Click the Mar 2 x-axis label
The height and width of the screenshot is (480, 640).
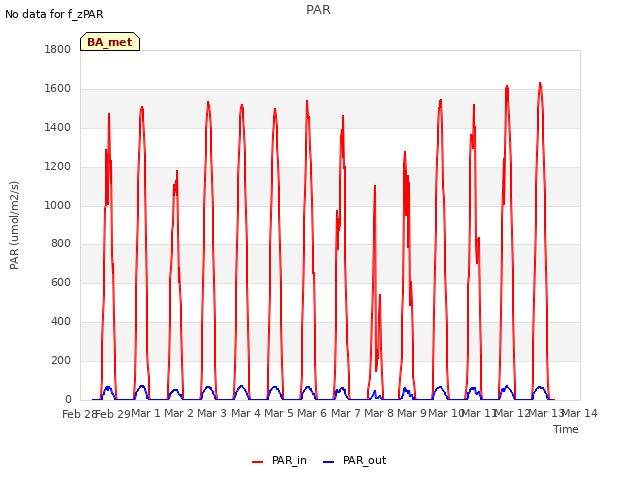point(179,413)
